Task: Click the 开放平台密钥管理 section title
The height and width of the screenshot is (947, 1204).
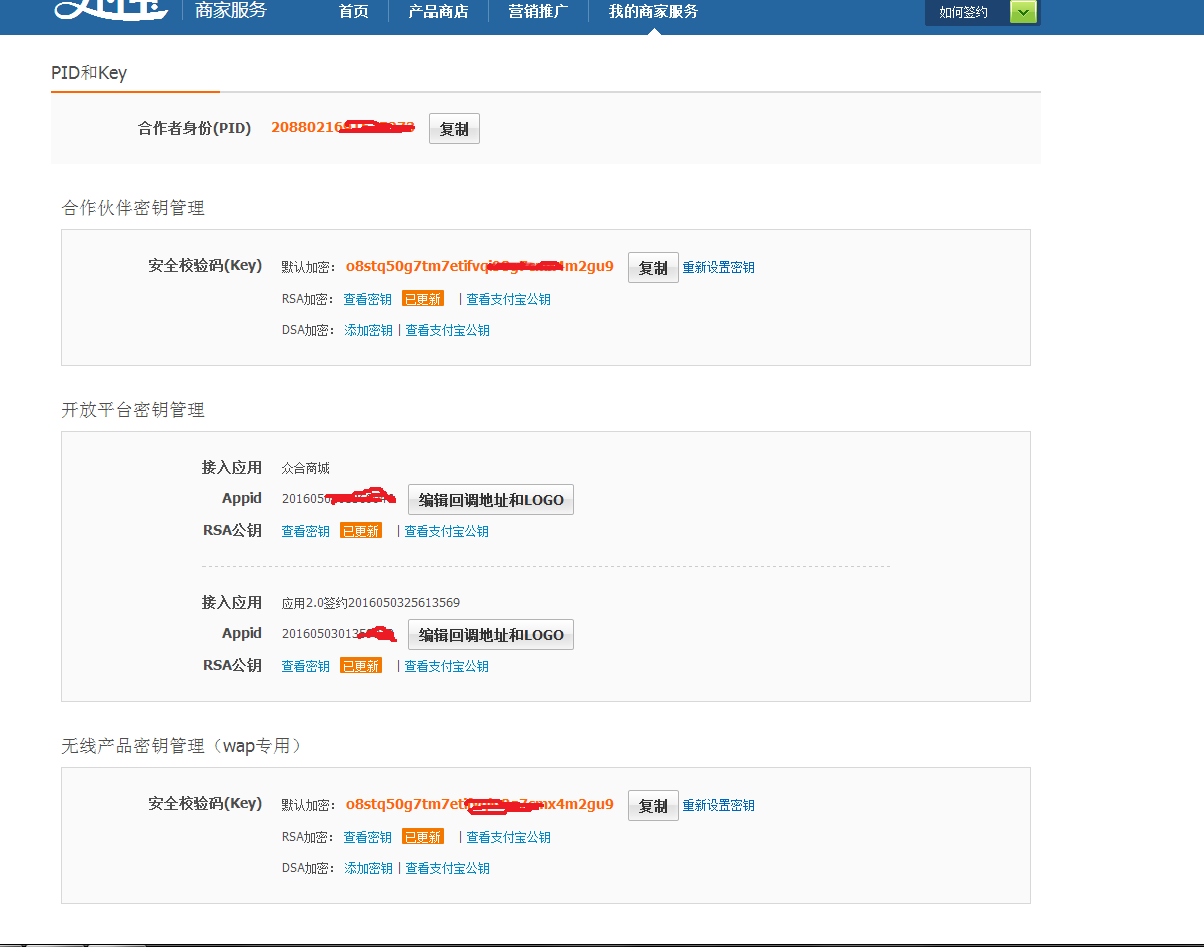Action: tap(133, 410)
